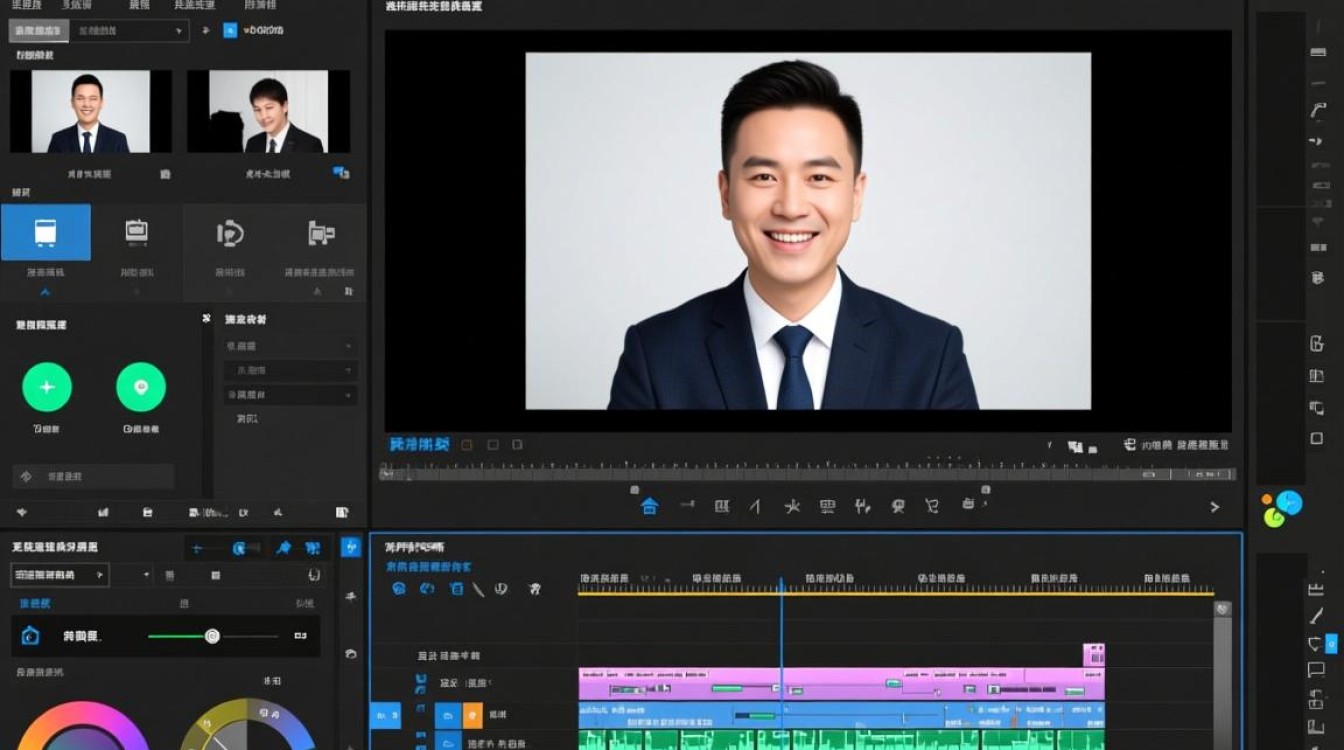Image resolution: width=1344 pixels, height=750 pixels.
Task: Switch to the blue-text tab above the slider
Action: 34,604
